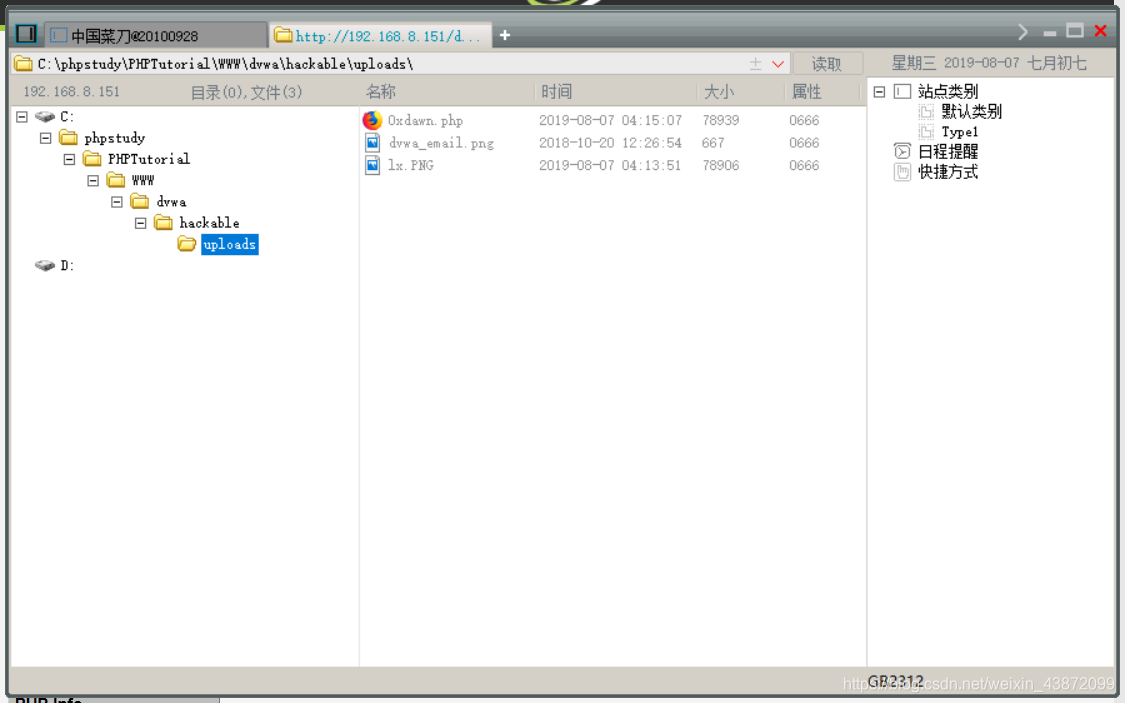Click the 192.168.8.151 host label
Screen dimensions: 1125x703
(72, 92)
